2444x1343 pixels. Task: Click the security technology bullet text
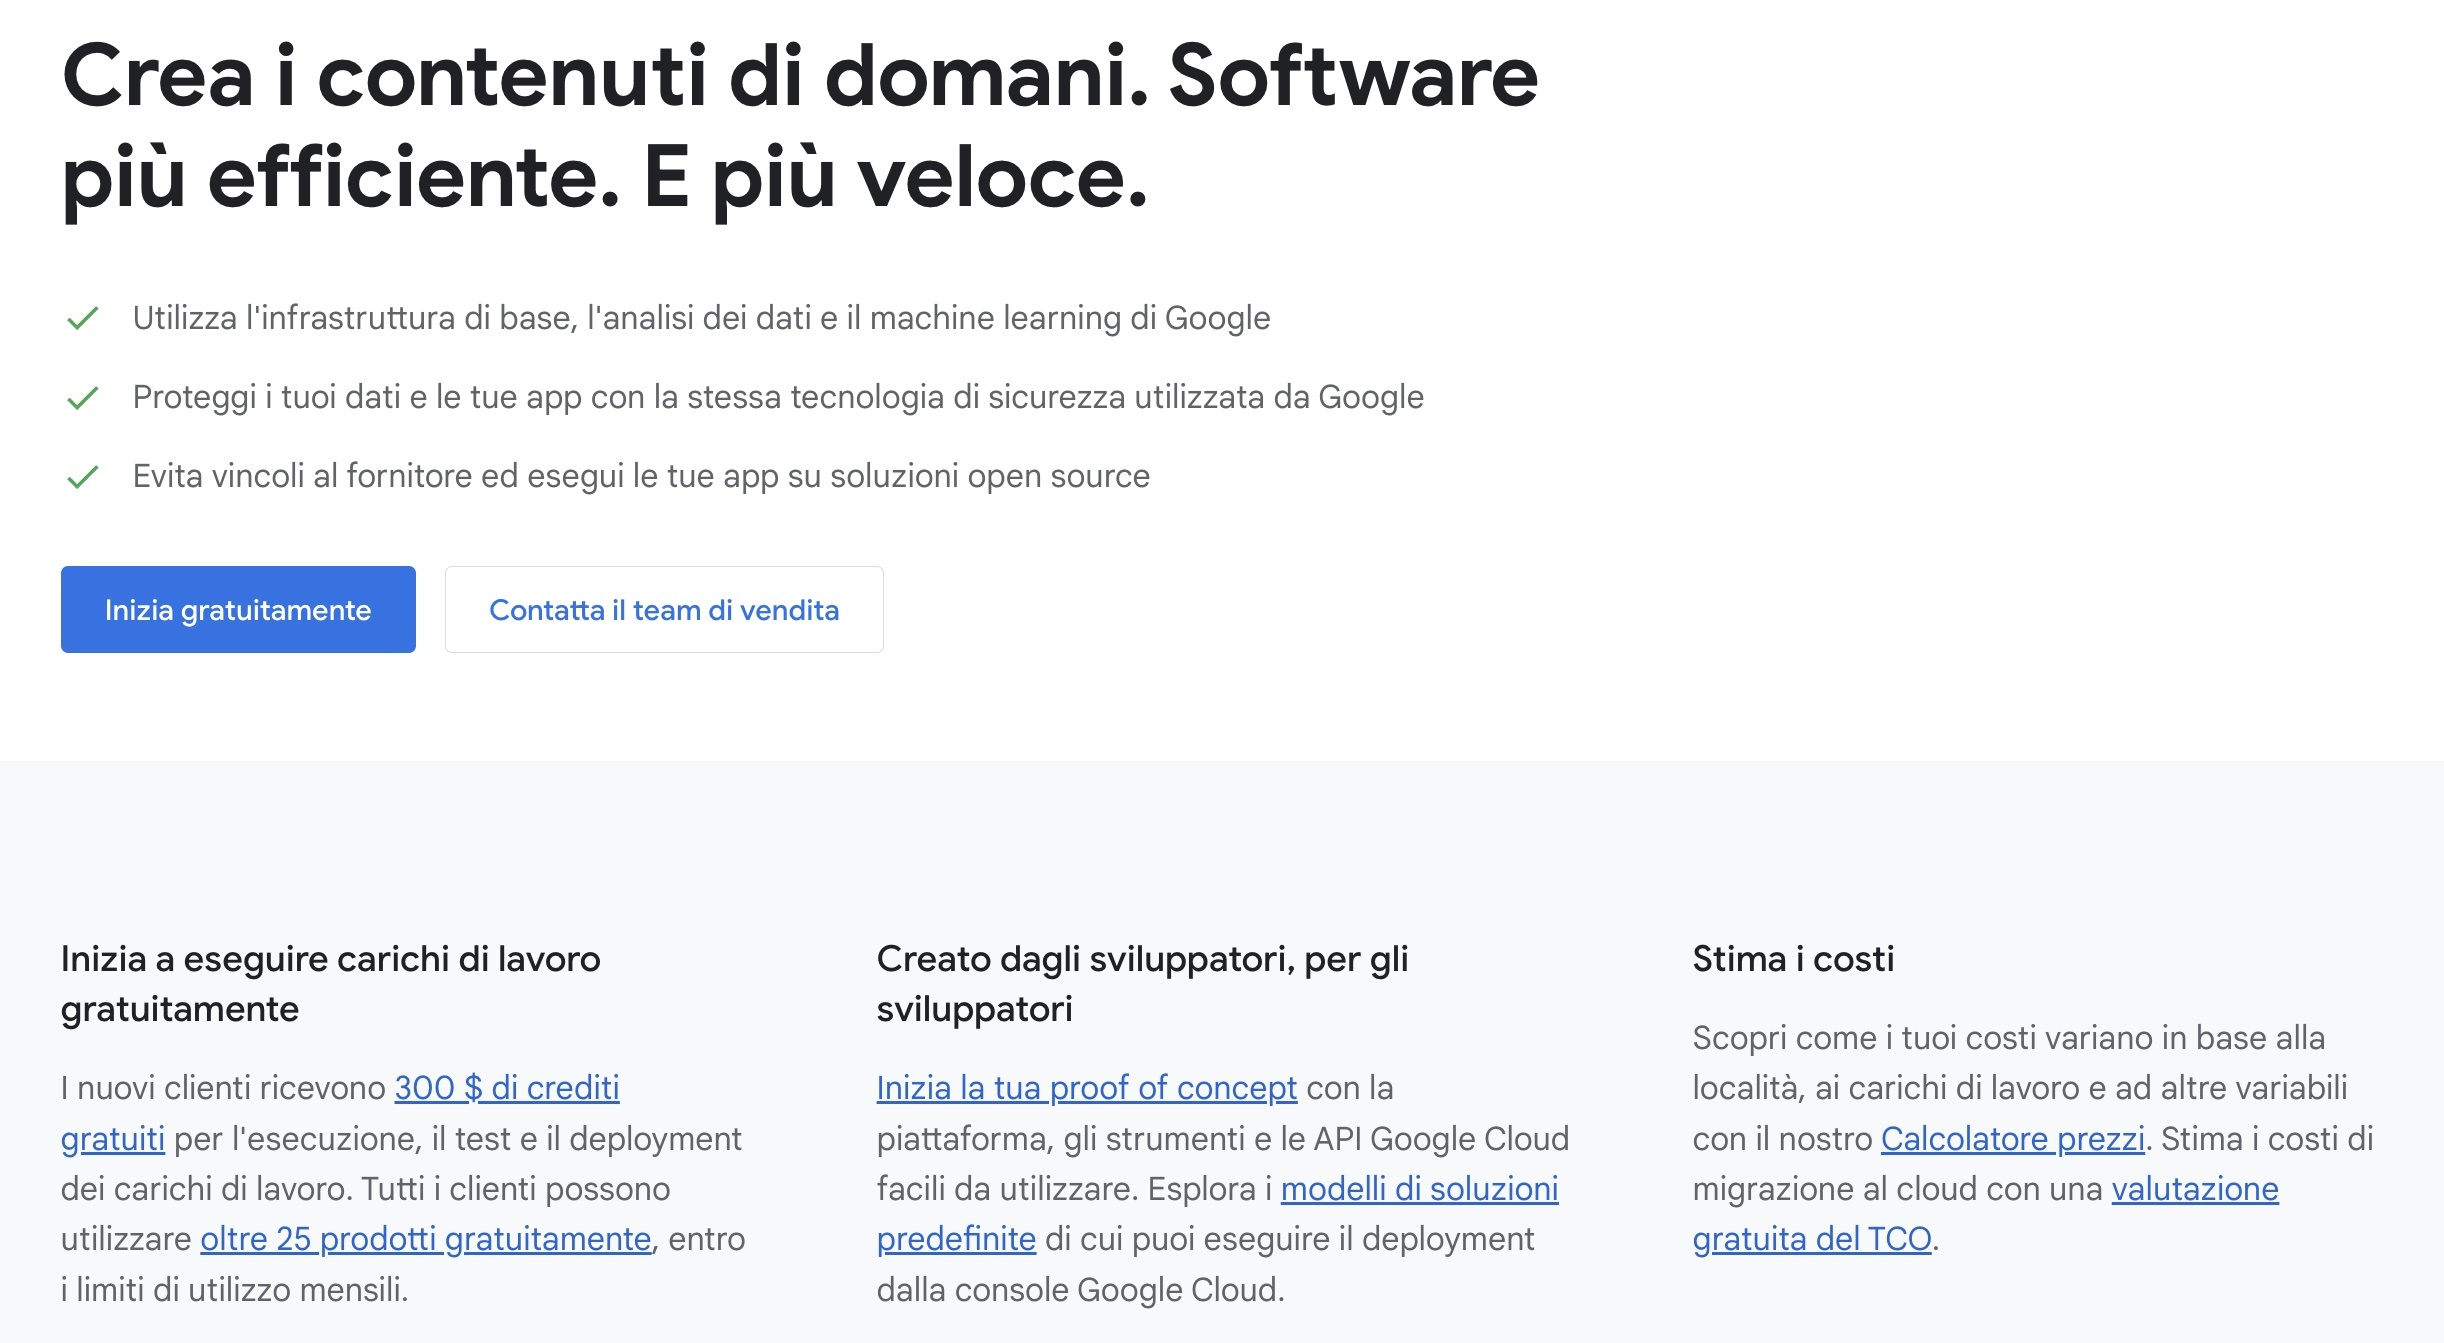point(780,398)
